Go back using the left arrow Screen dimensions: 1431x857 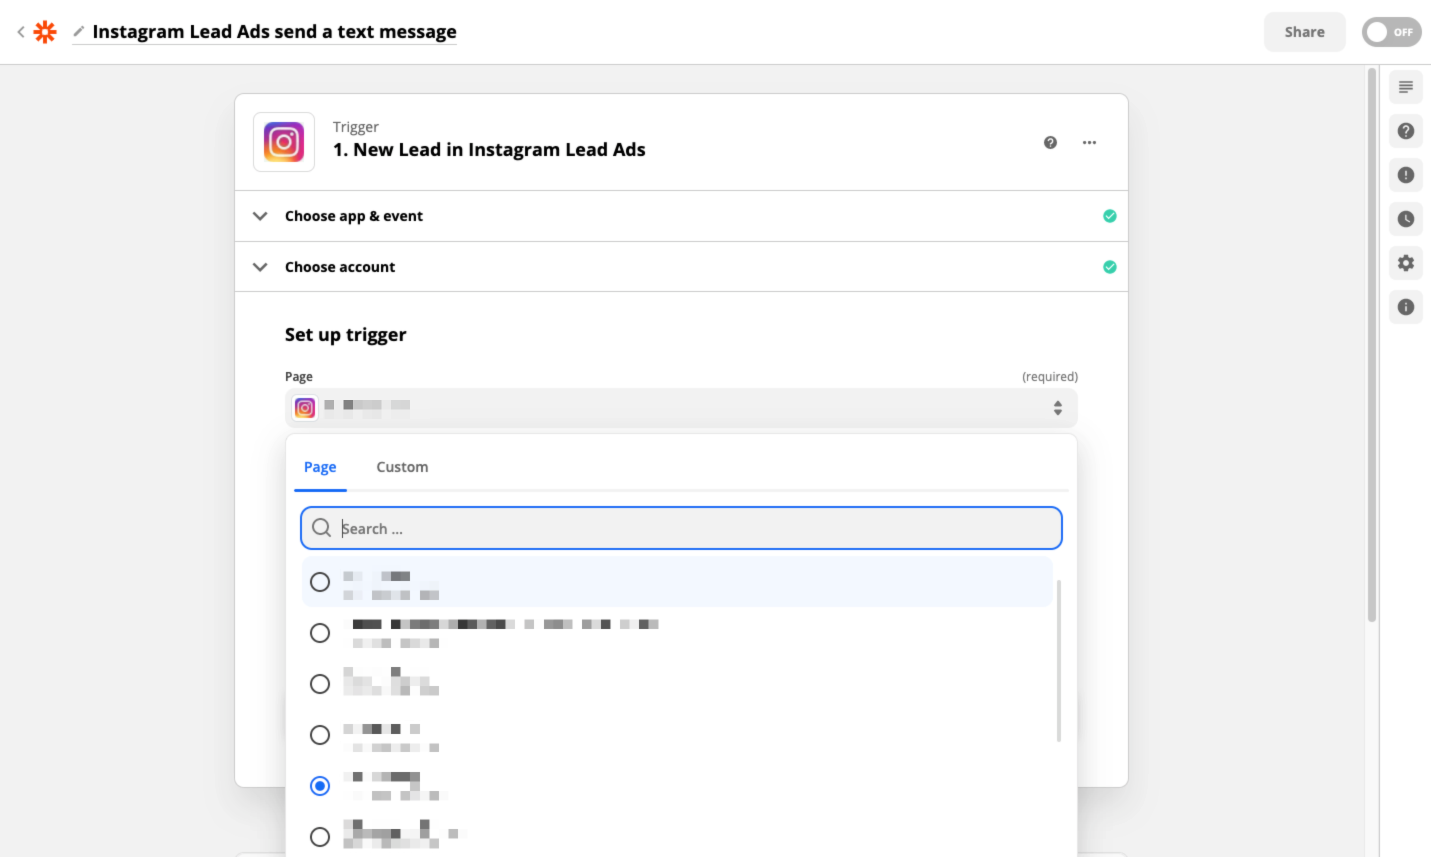[x=20, y=32]
